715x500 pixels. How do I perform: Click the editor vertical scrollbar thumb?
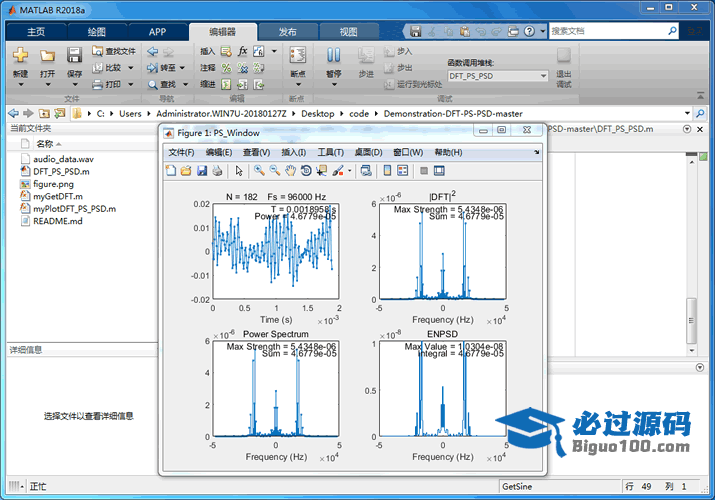point(691,320)
